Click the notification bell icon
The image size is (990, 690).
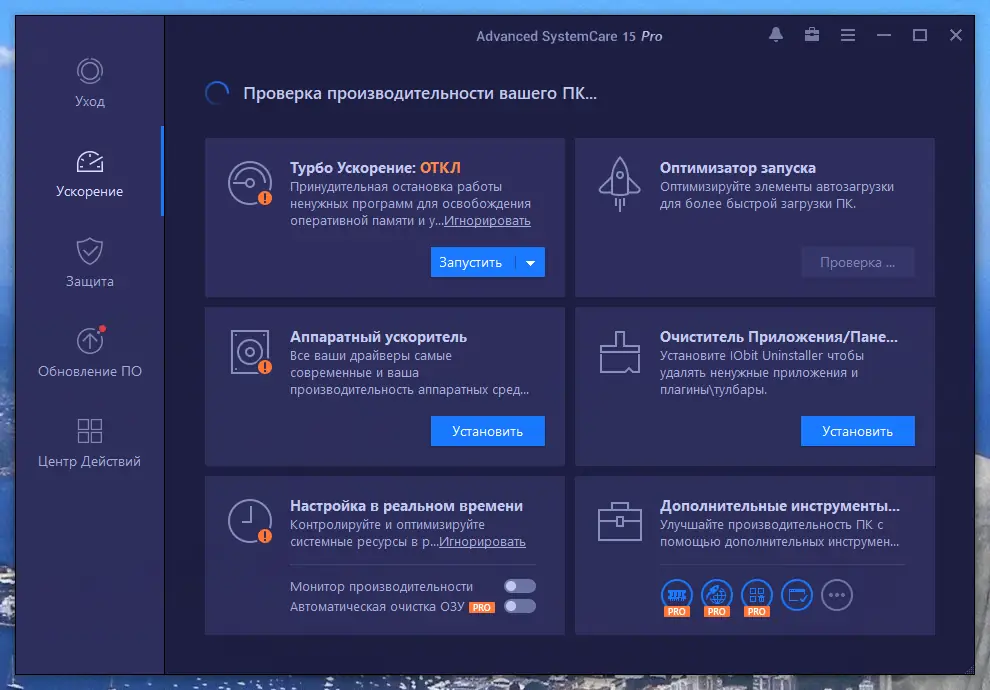[775, 34]
